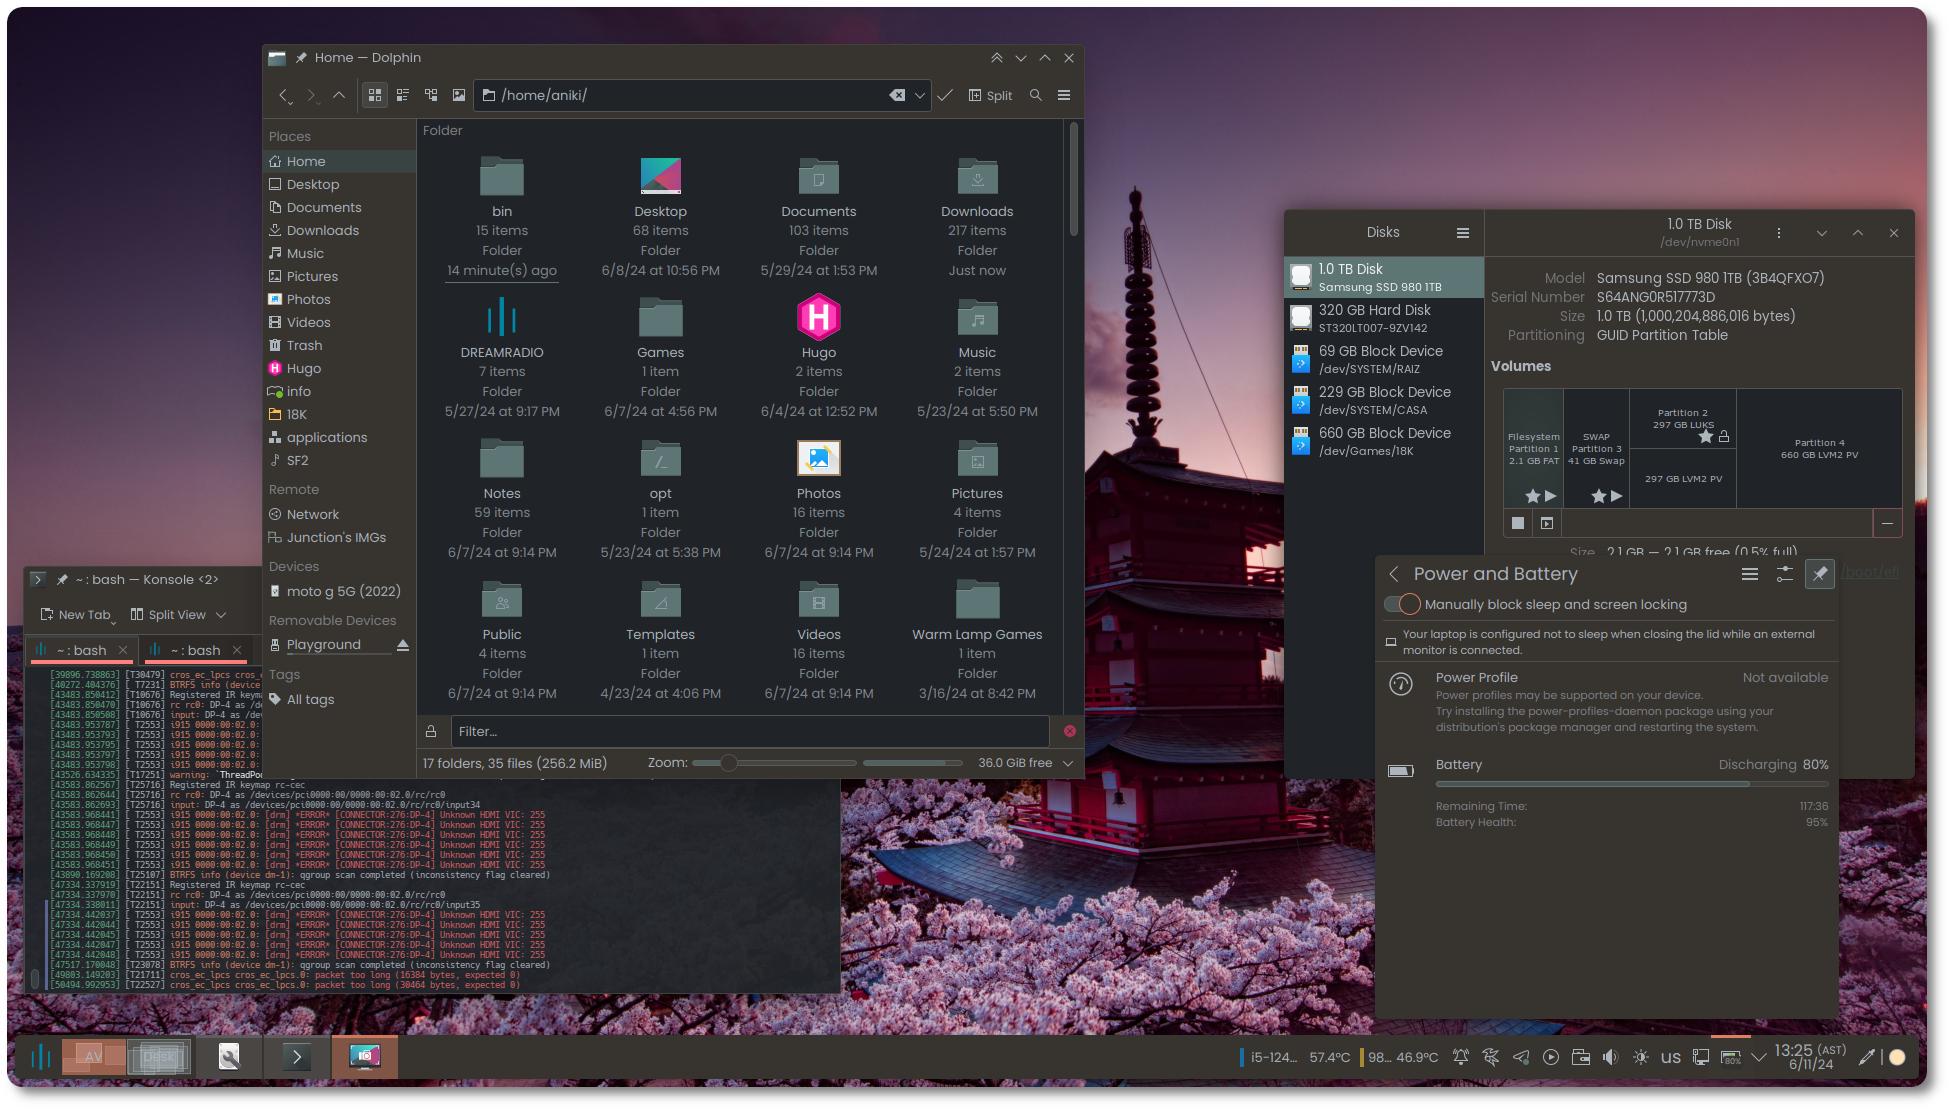
Task: Click the Battery charge progress bar
Action: [x=1632, y=785]
